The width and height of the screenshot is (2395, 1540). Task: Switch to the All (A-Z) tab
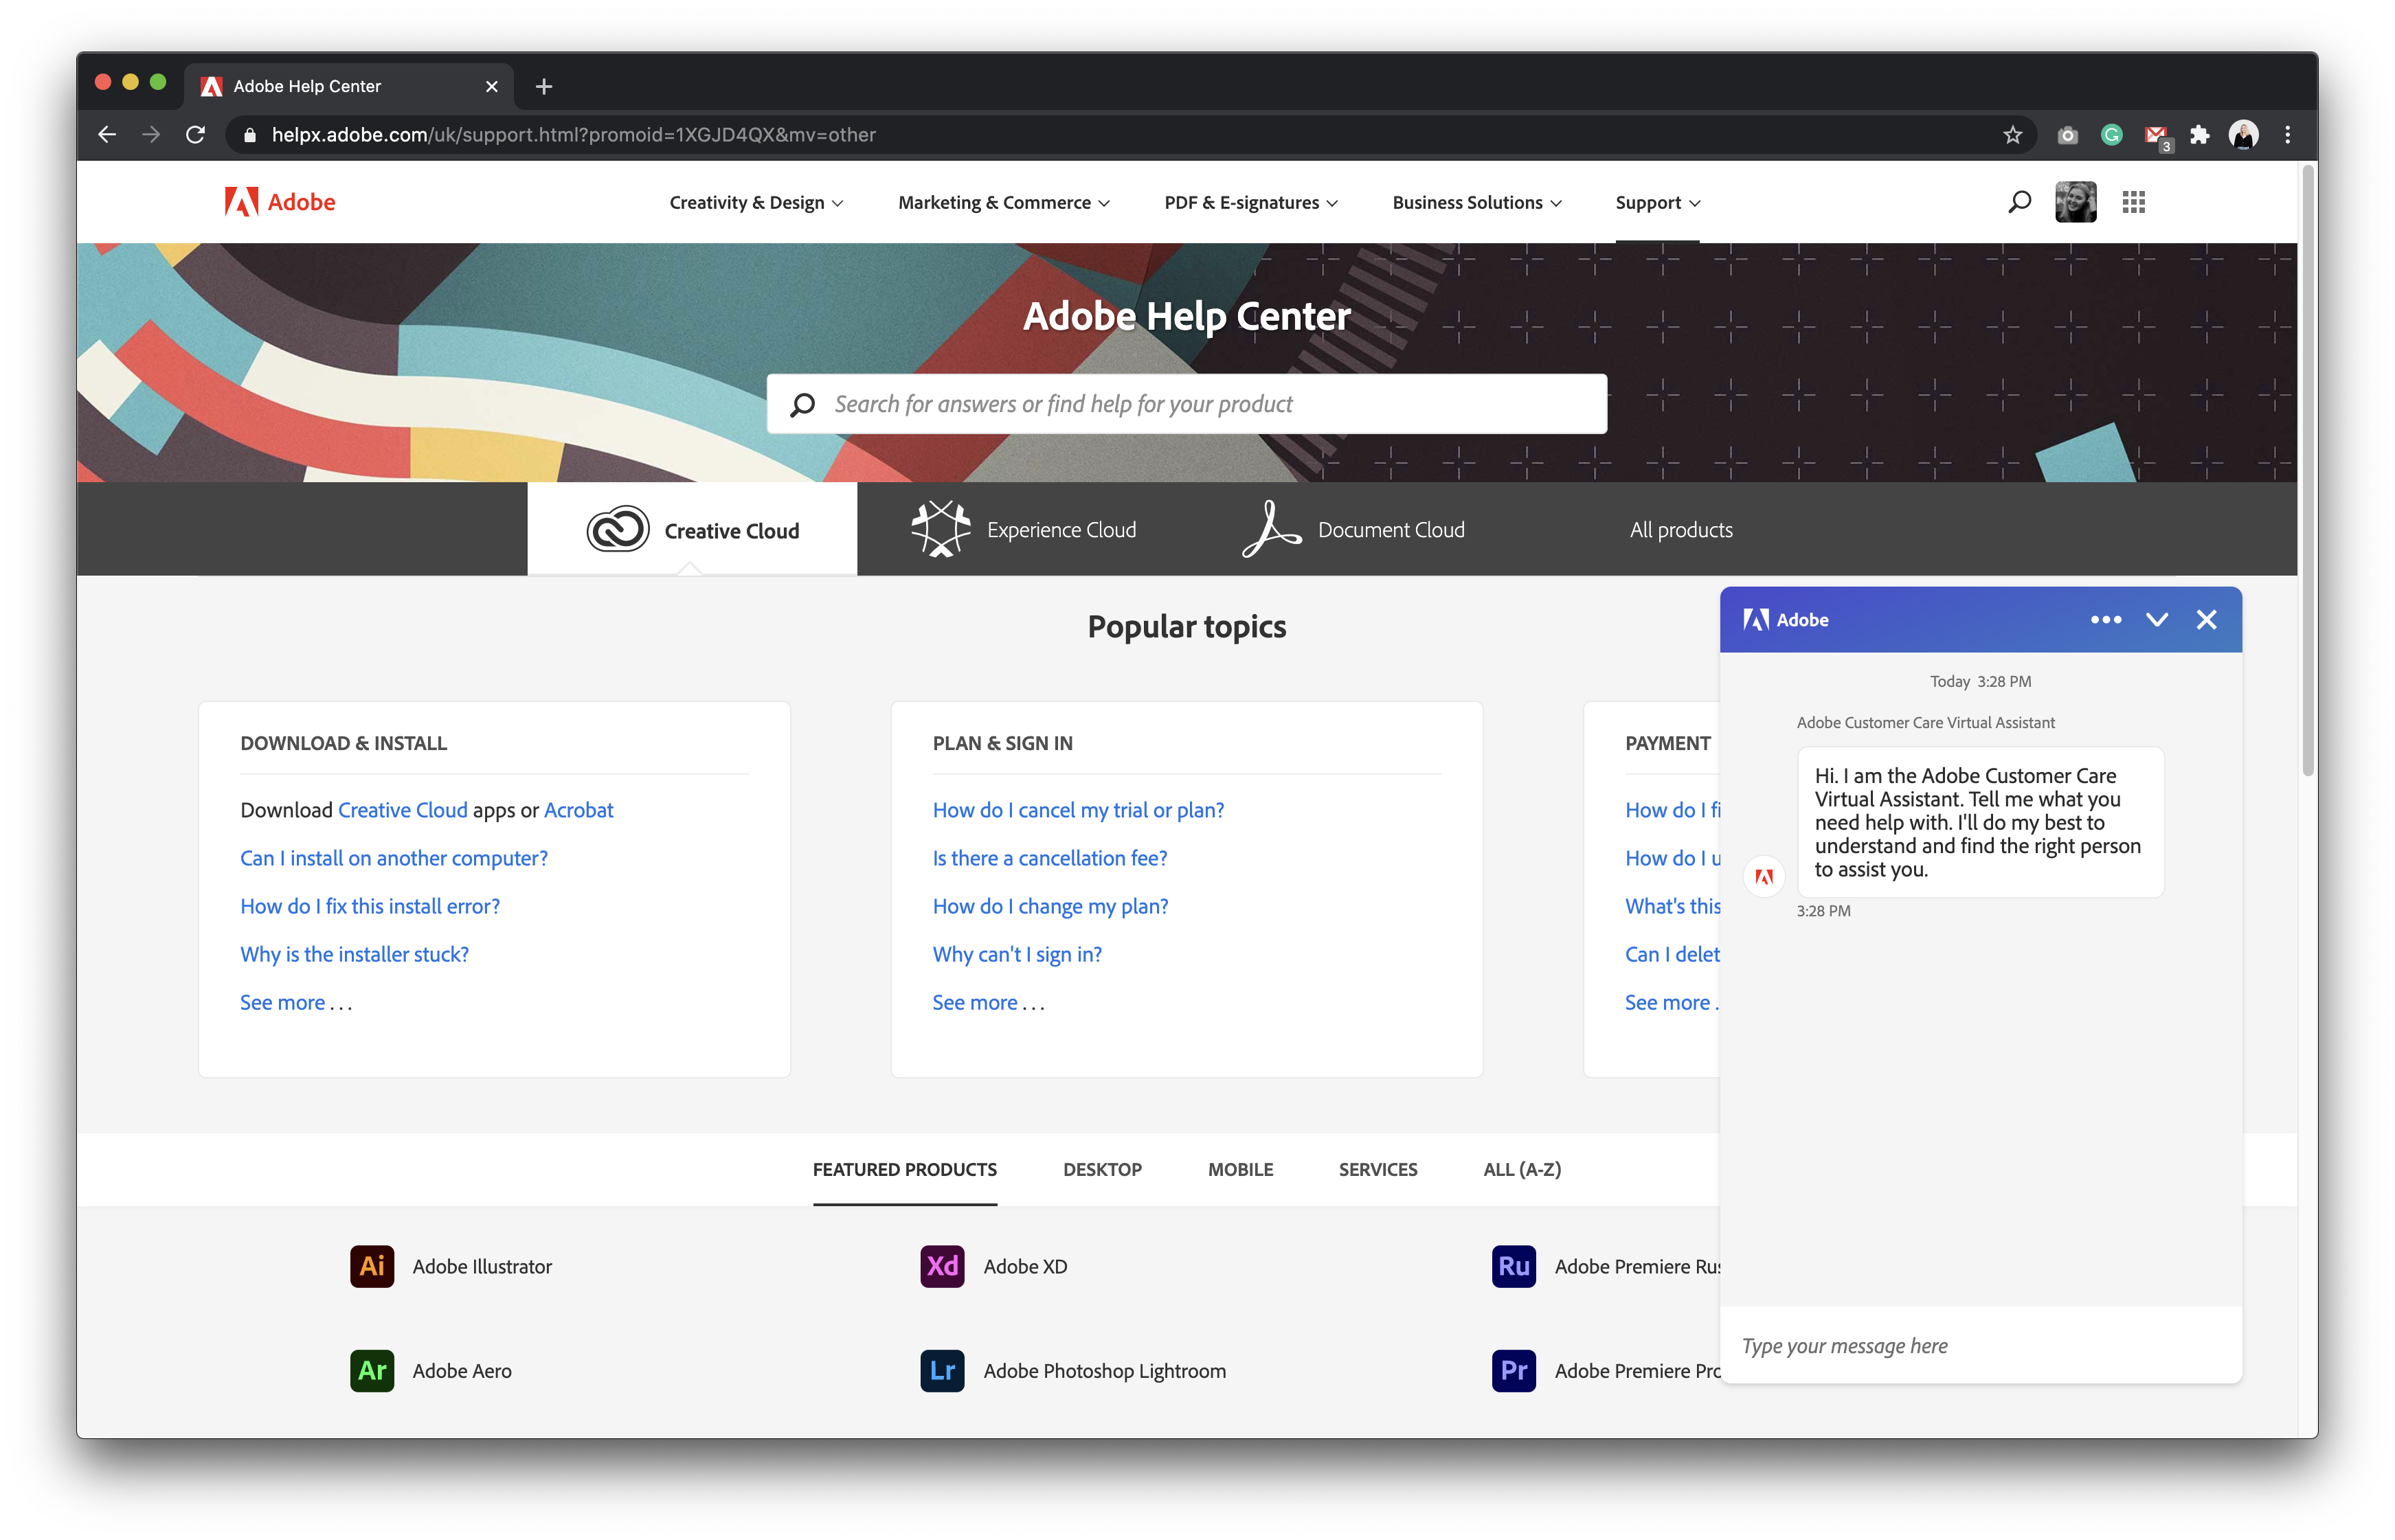pyautogui.click(x=1522, y=1169)
